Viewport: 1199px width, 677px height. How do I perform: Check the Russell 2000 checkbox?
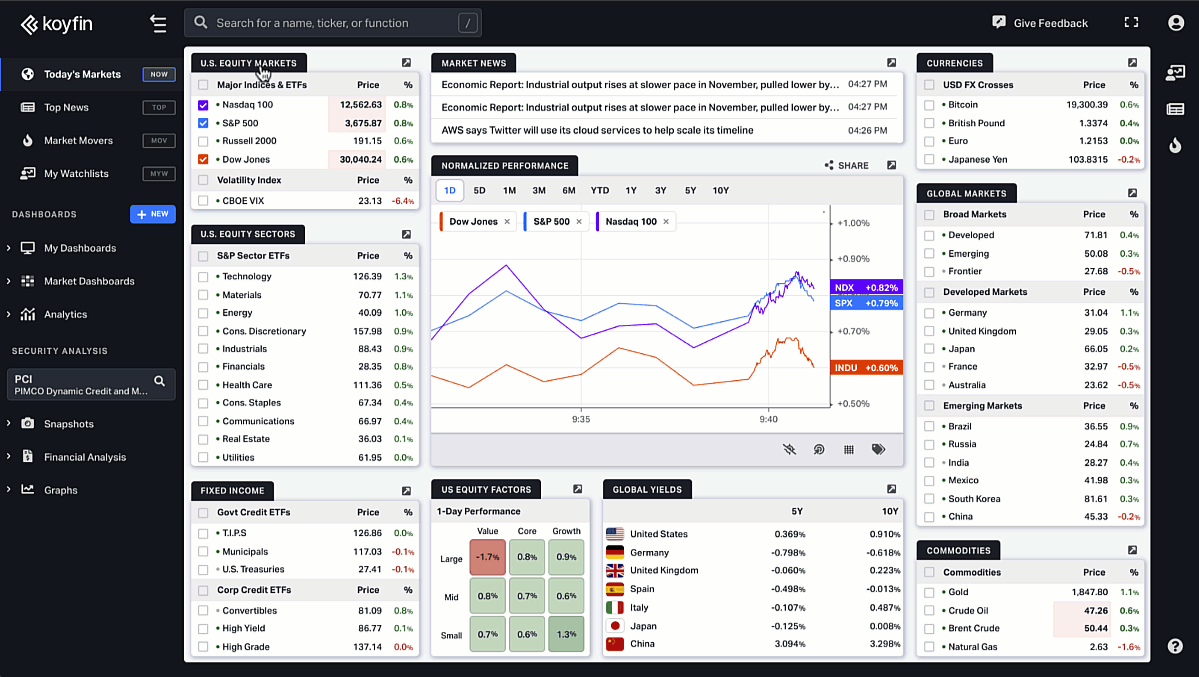pyautogui.click(x=203, y=142)
